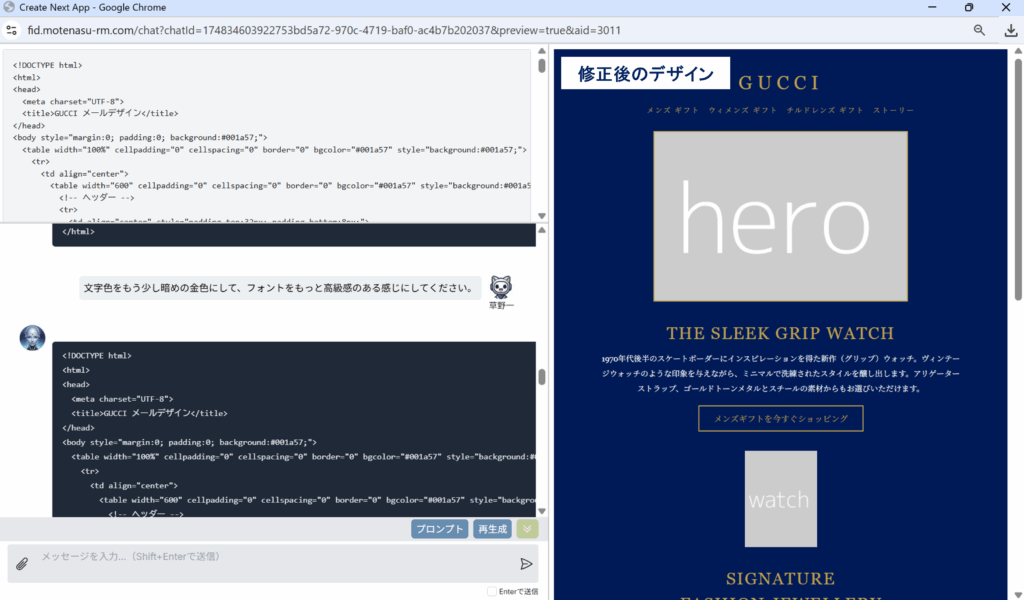
Task: Click the top code panel scrollbar thumb
Action: tap(541, 66)
